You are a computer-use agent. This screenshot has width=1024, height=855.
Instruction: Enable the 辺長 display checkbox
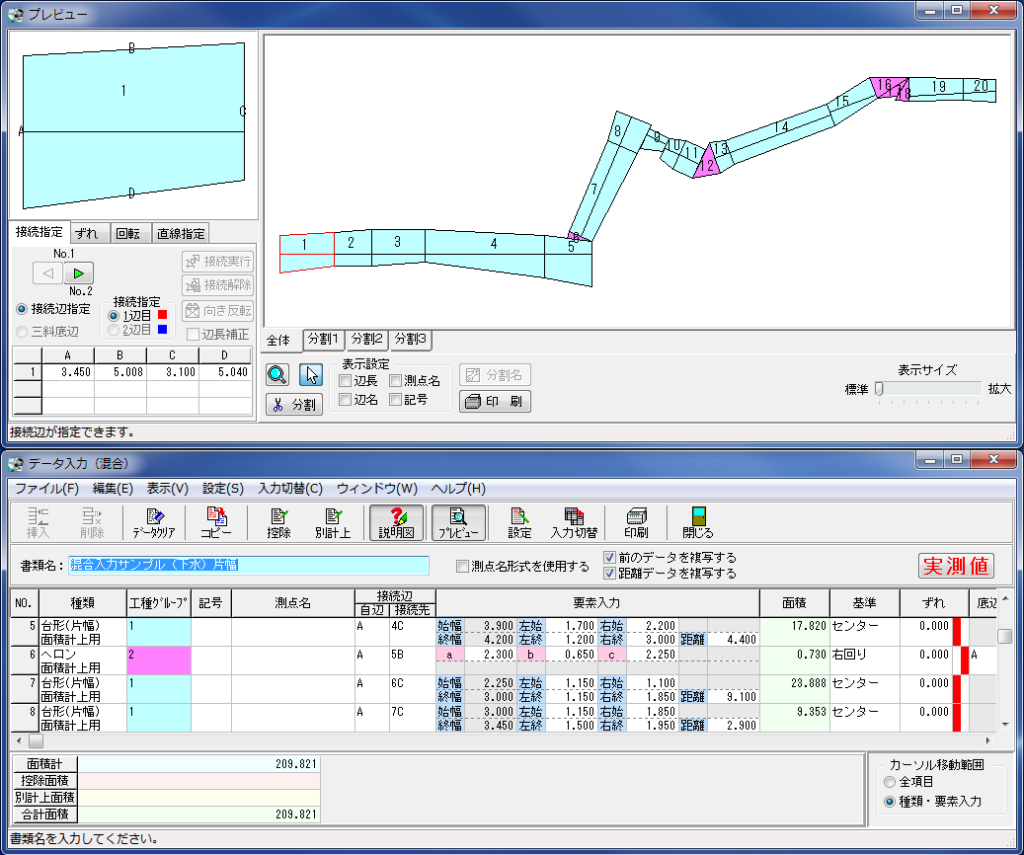point(345,381)
